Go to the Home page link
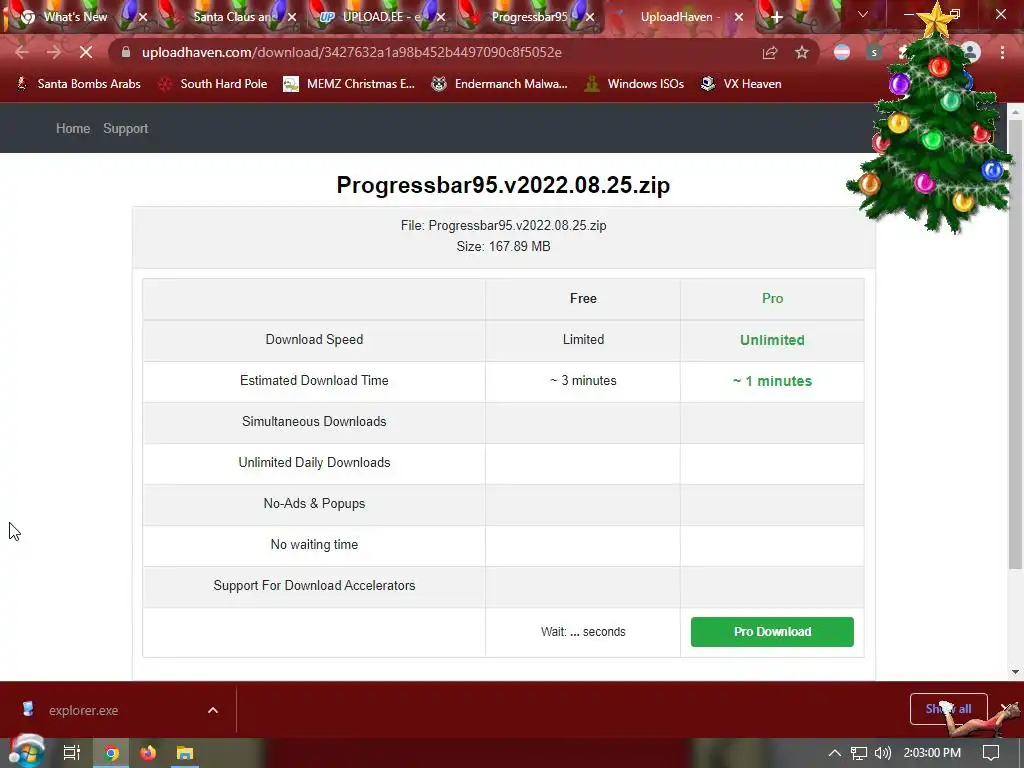The width and height of the screenshot is (1024, 768). click(x=73, y=129)
